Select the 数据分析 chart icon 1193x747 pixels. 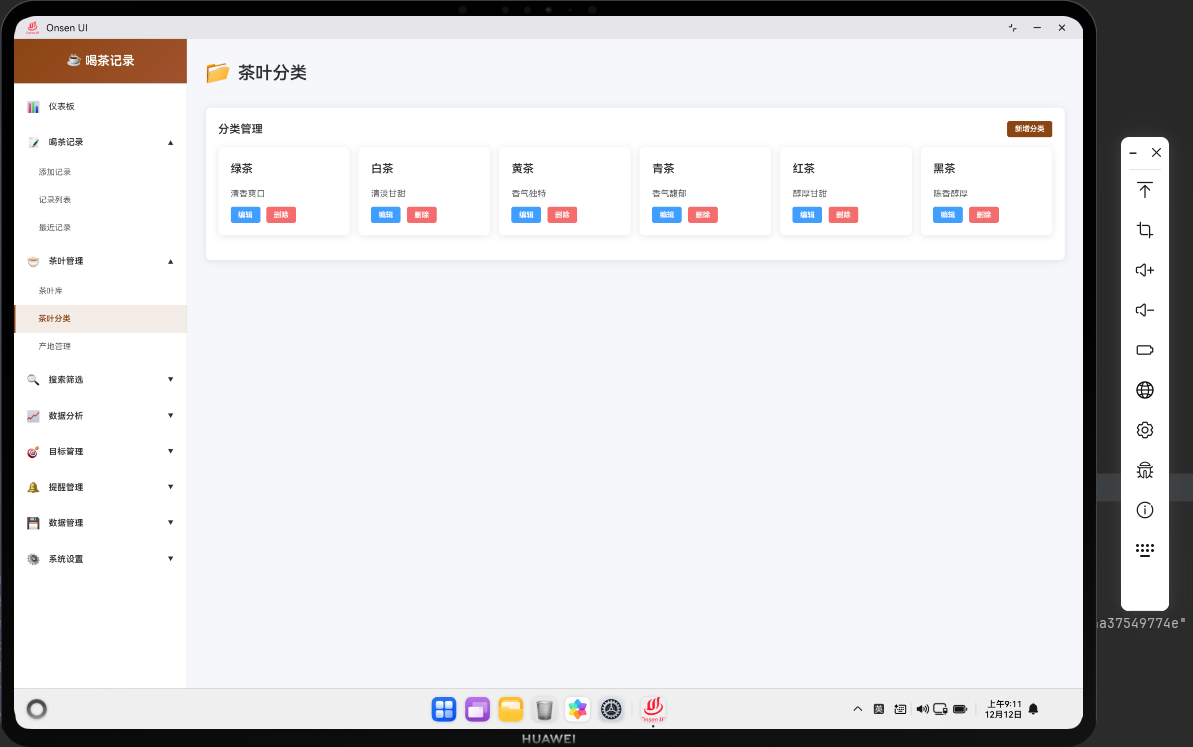coord(33,416)
